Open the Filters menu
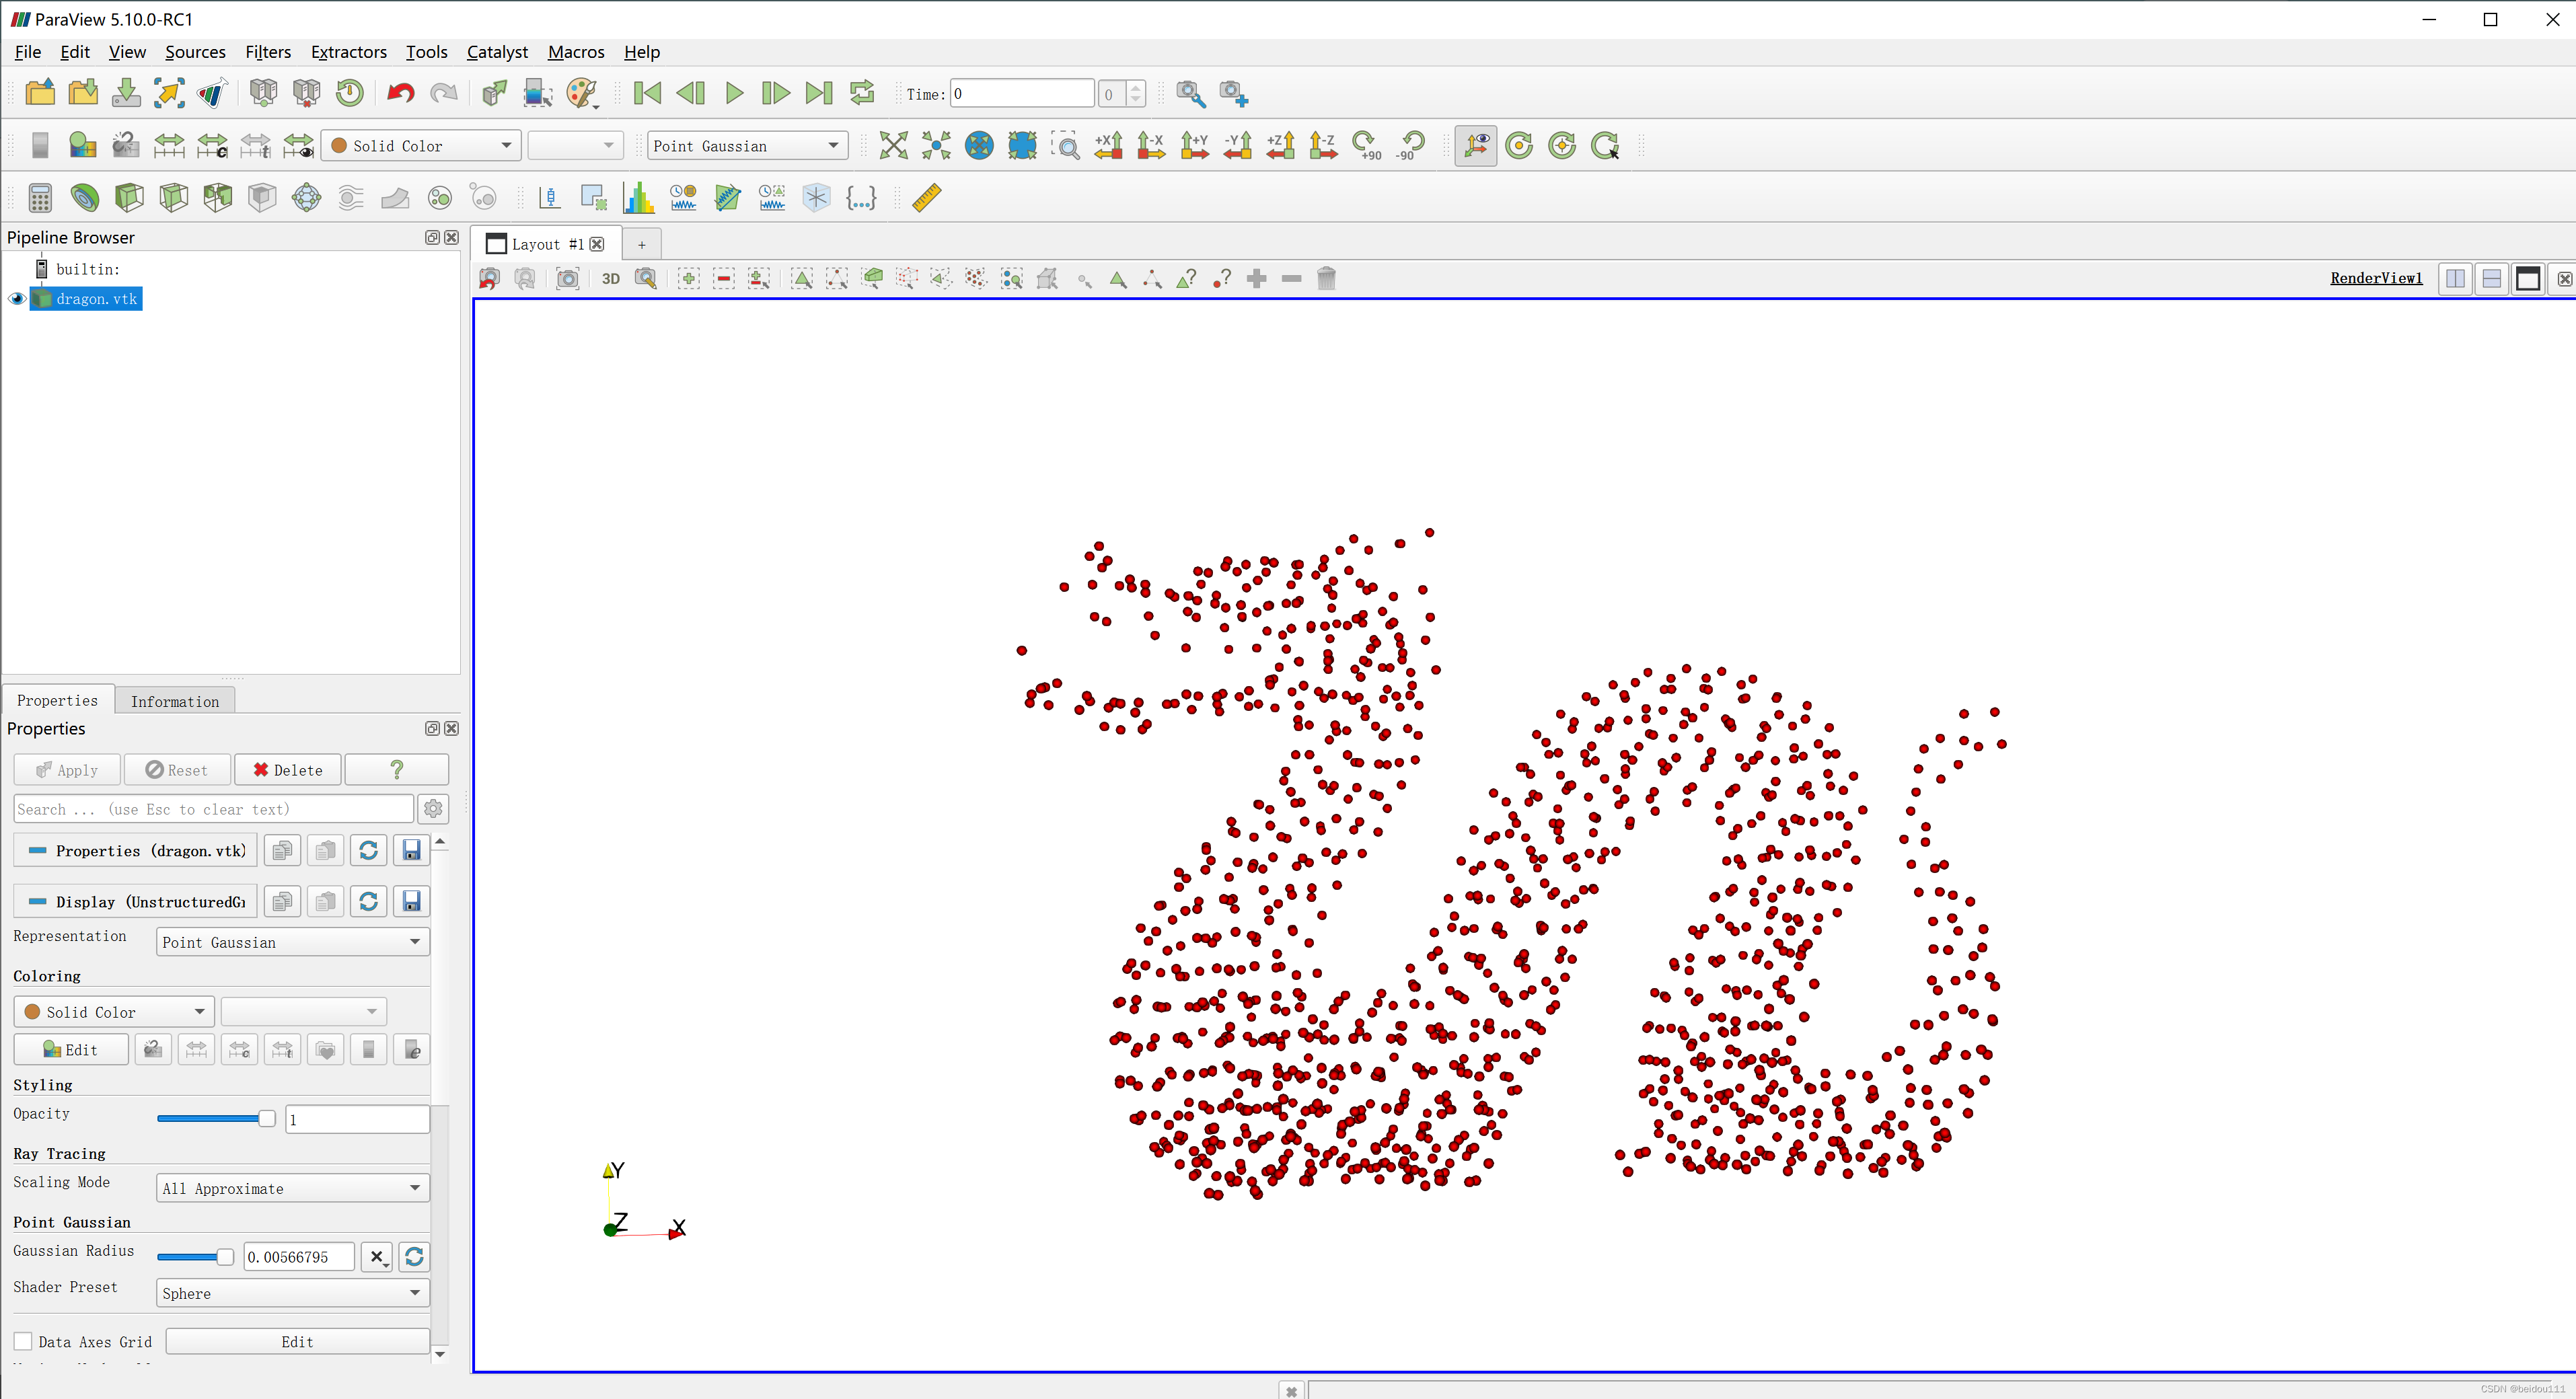This screenshot has height=1399, width=2576. 267,52
